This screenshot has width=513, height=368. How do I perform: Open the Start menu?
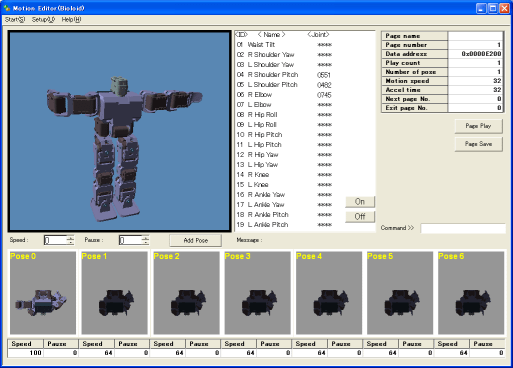click(x=15, y=20)
